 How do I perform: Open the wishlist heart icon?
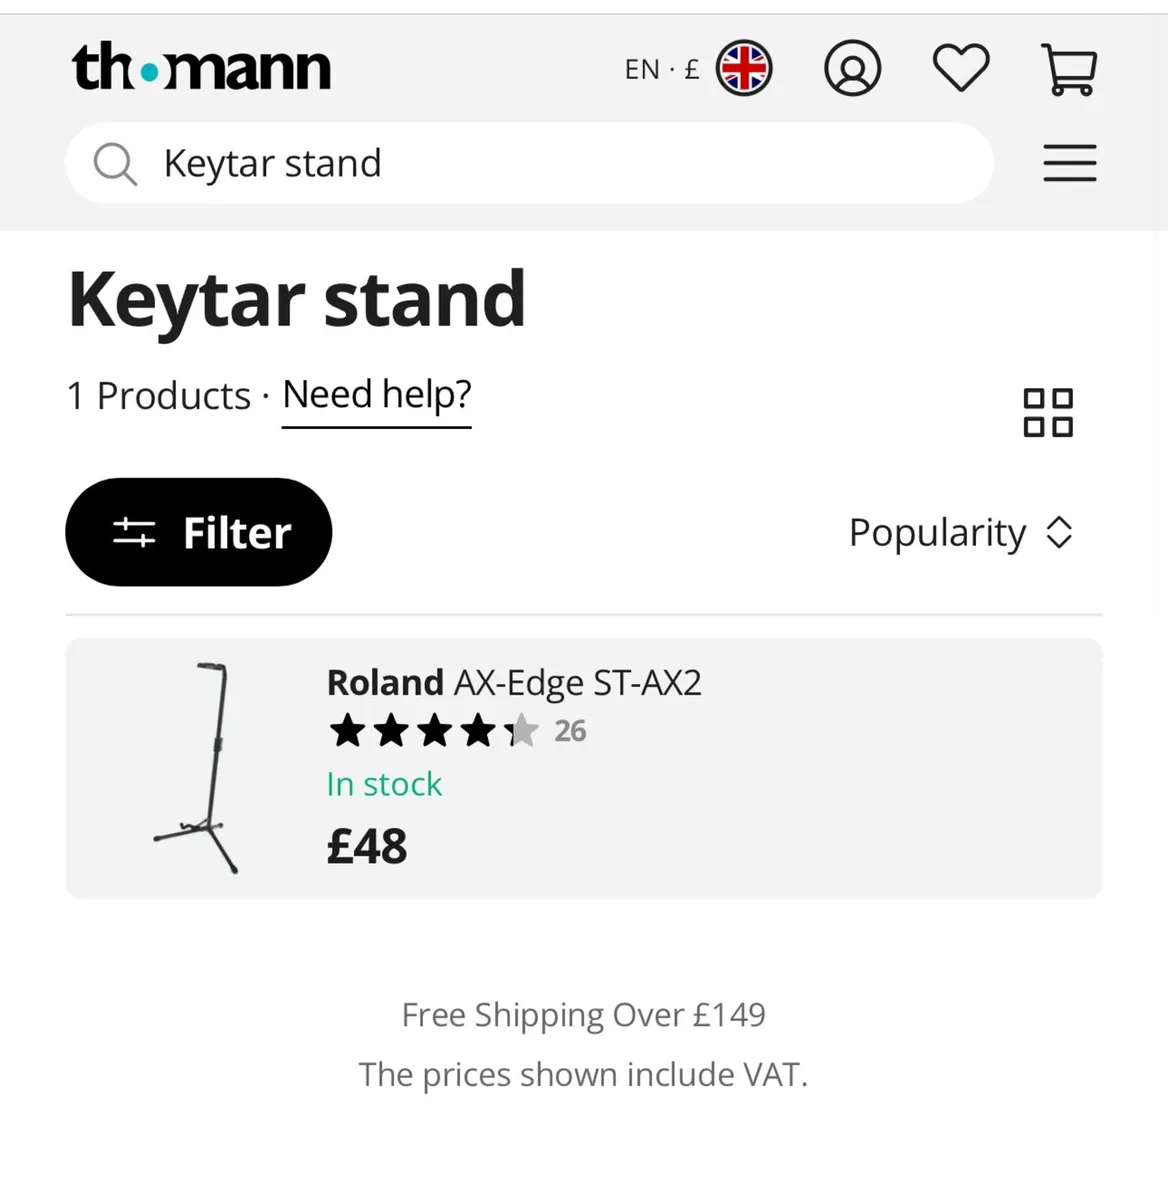960,69
